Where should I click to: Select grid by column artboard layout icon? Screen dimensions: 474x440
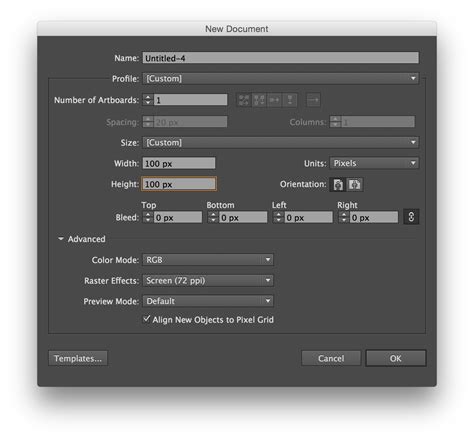pos(259,100)
